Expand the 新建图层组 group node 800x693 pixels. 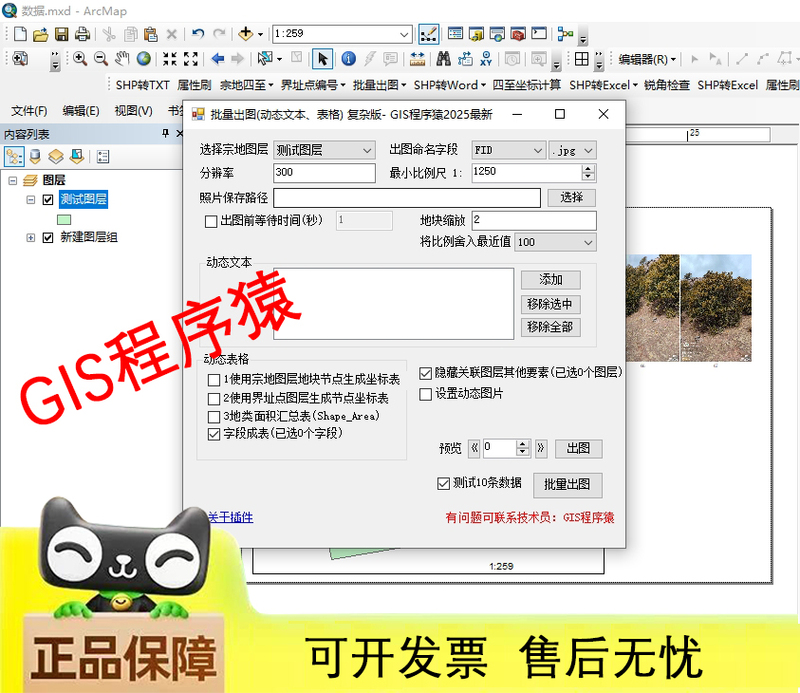31,238
